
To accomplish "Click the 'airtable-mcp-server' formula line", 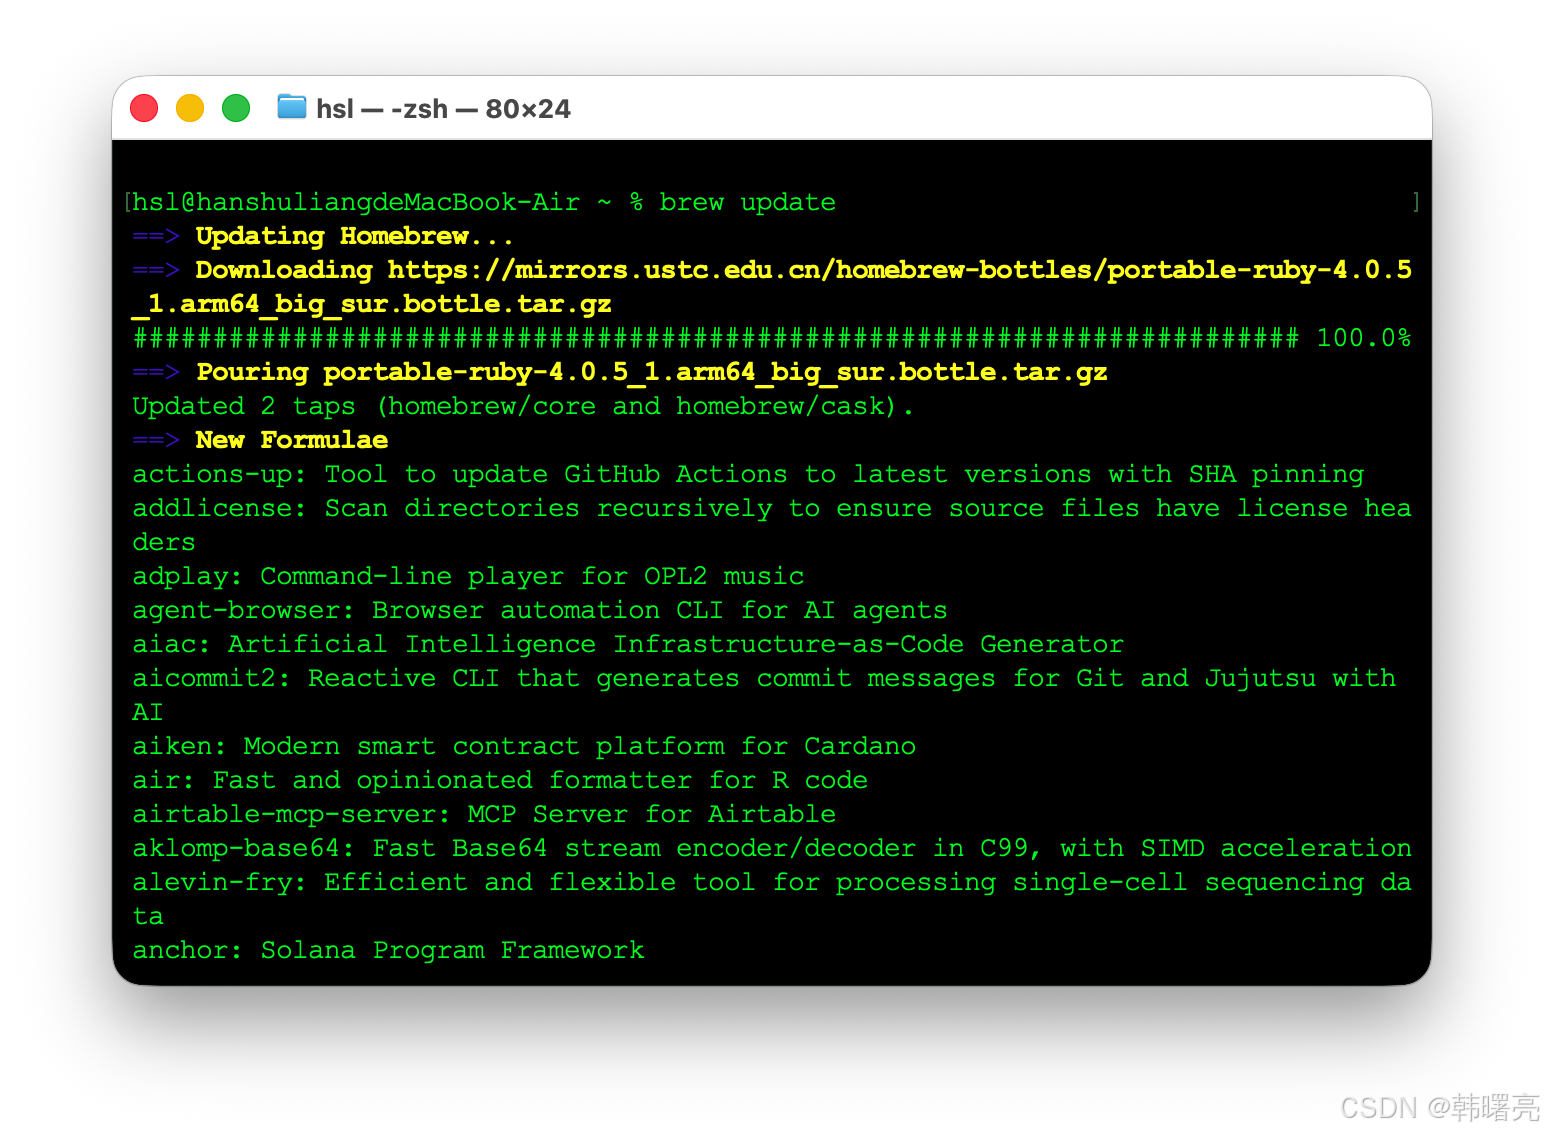I will point(484,814).
